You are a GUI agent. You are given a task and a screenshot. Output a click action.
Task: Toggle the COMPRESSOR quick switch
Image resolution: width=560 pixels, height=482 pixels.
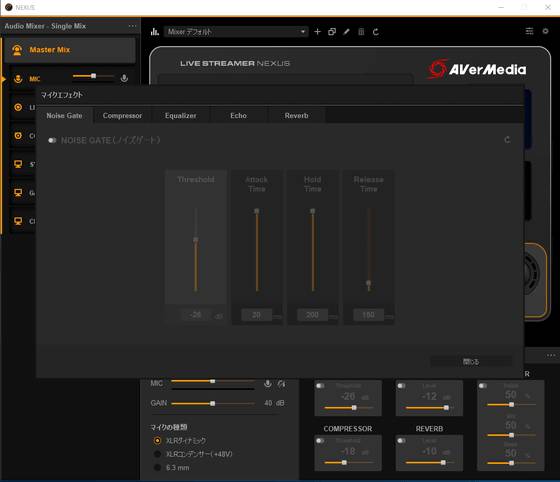coord(320,441)
